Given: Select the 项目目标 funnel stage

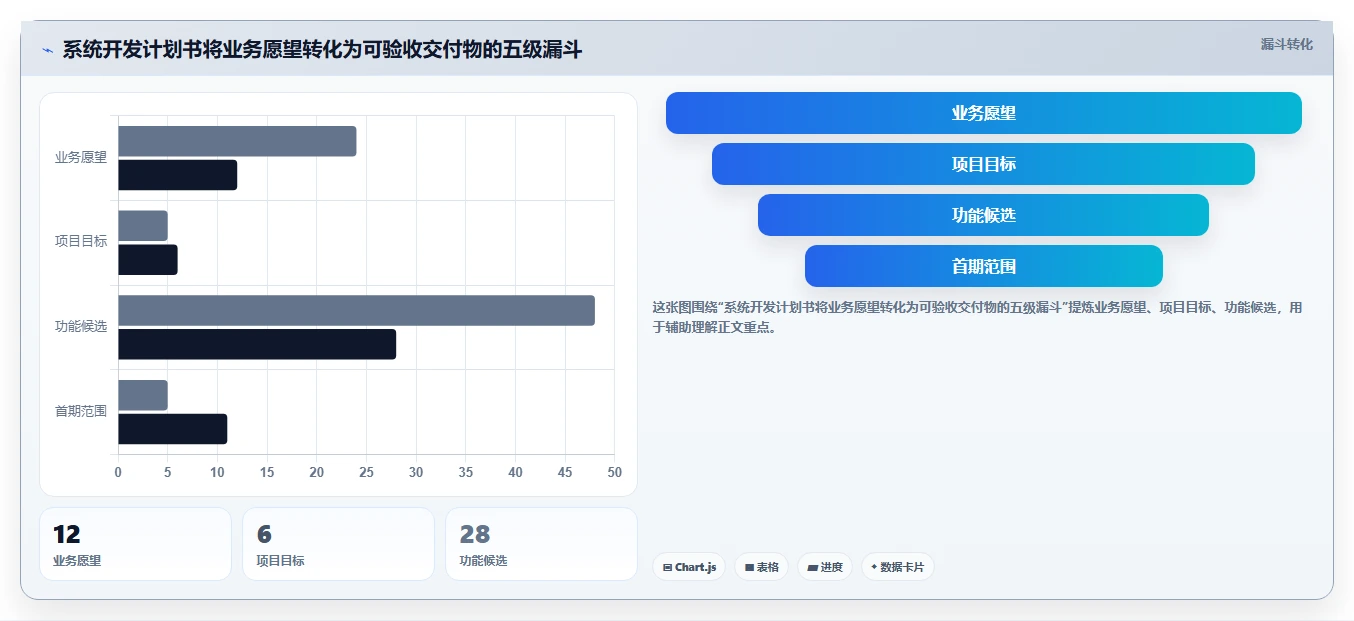Looking at the screenshot, I should click(x=984, y=164).
